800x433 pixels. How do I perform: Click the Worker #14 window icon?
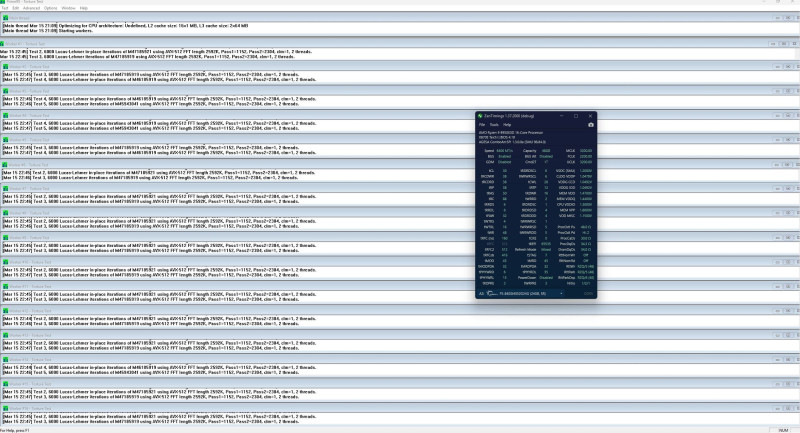[x=6, y=360]
